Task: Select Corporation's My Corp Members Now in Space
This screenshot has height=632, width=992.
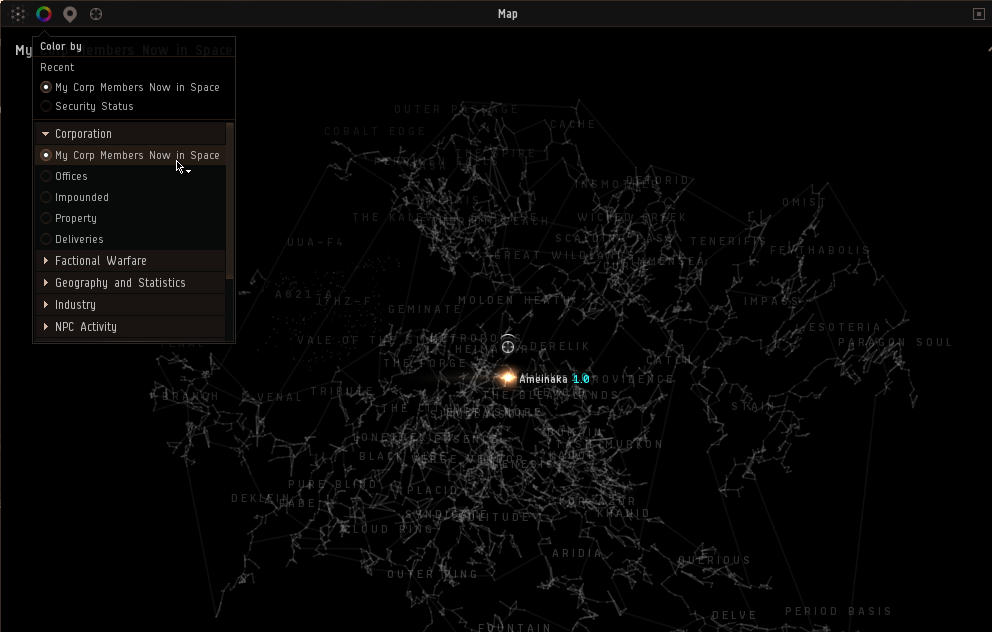Action: [131, 155]
